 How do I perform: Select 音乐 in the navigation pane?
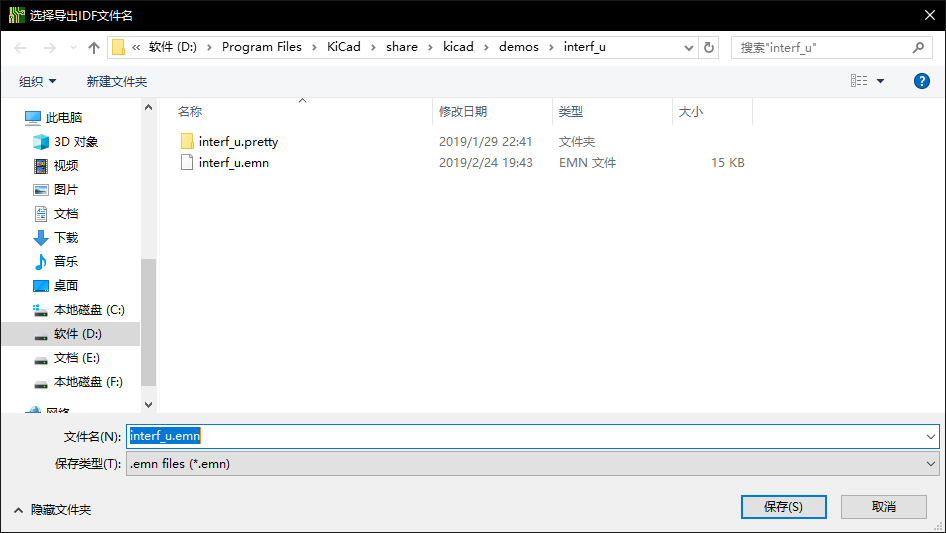click(65, 262)
